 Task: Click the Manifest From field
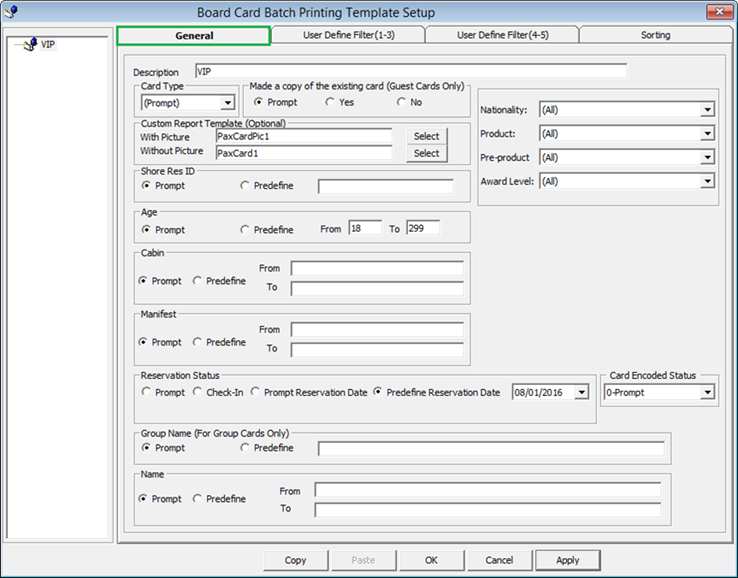377,329
